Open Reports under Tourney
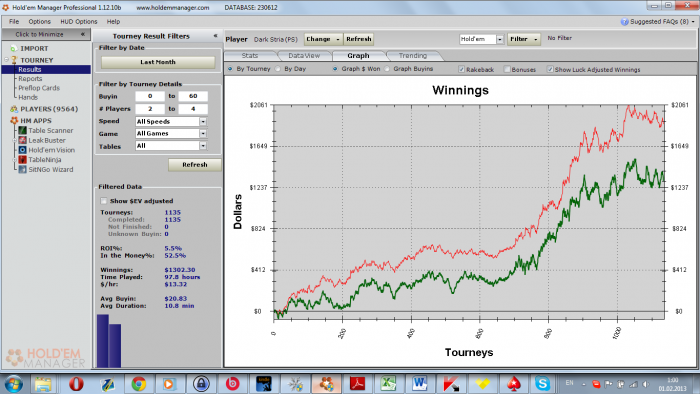This screenshot has height=394, width=700. tap(30, 79)
